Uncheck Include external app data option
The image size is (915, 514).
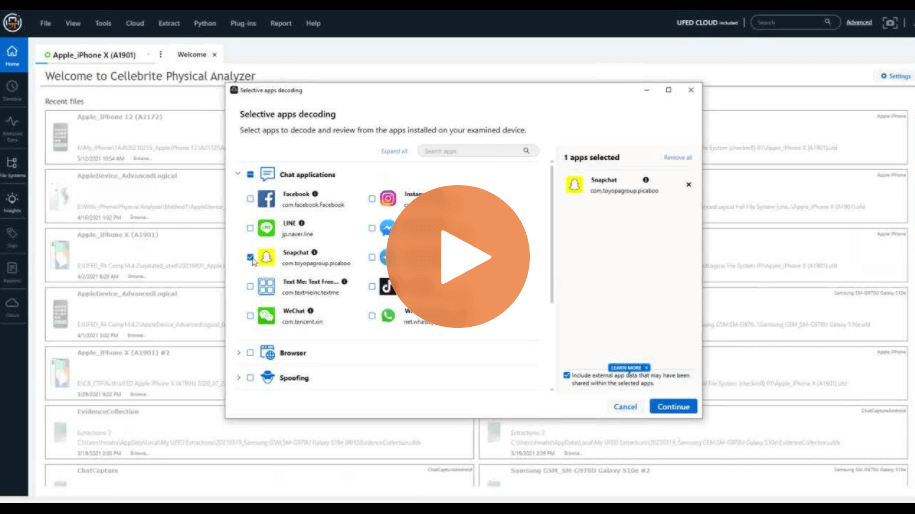click(567, 375)
